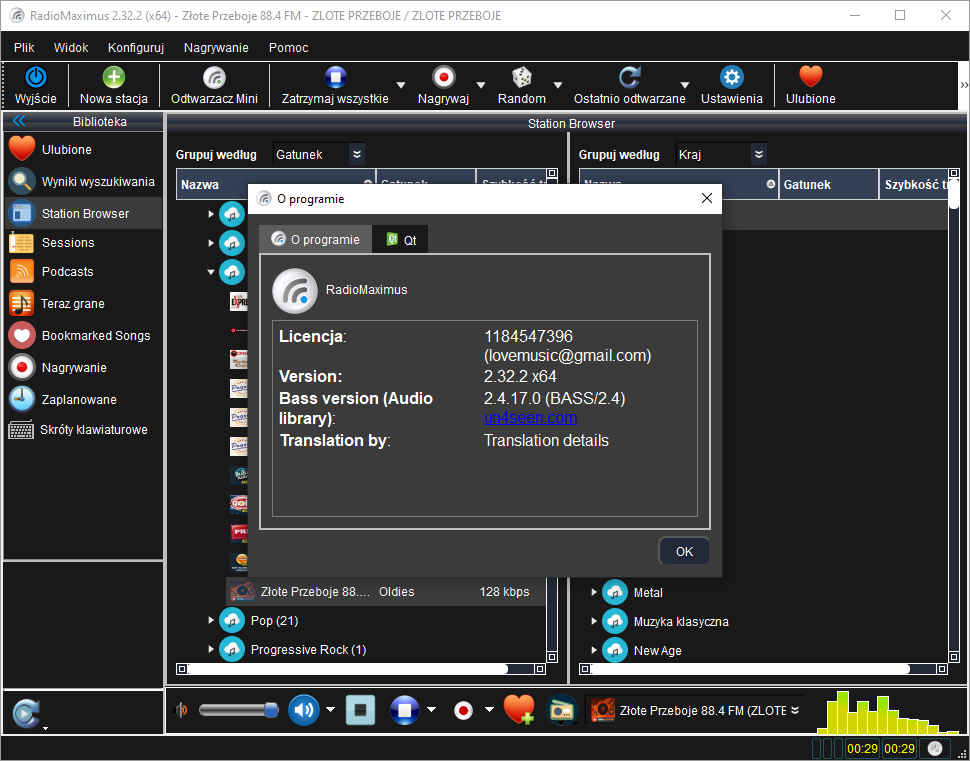Mute with the speaker button
970x761 pixels.
pyautogui.click(x=304, y=710)
